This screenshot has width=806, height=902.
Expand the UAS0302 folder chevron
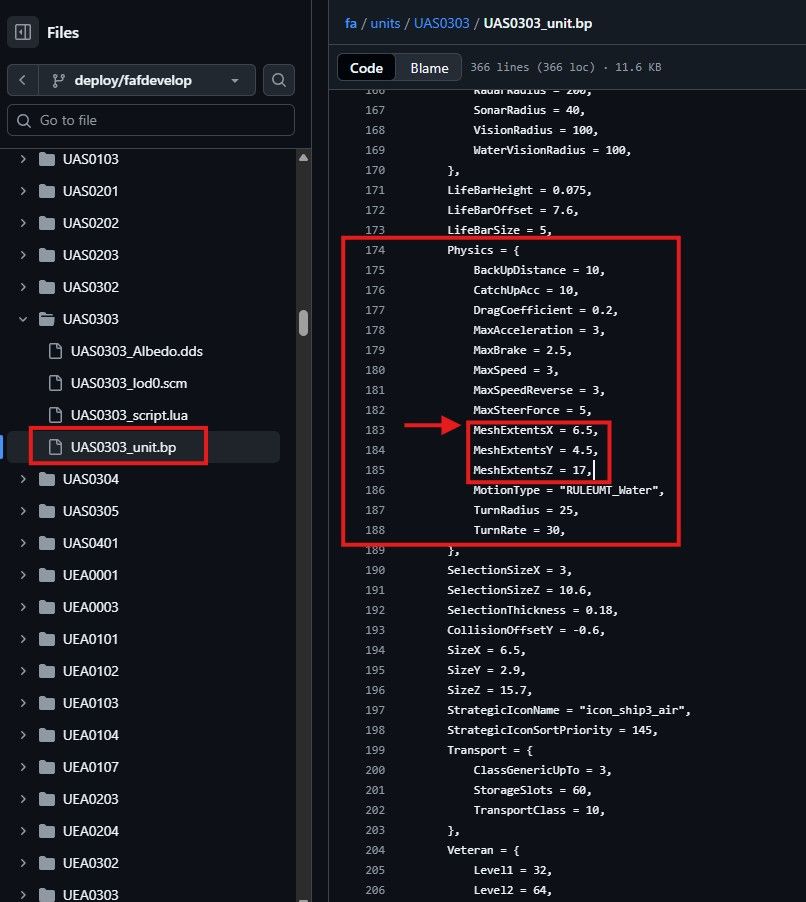(x=23, y=287)
